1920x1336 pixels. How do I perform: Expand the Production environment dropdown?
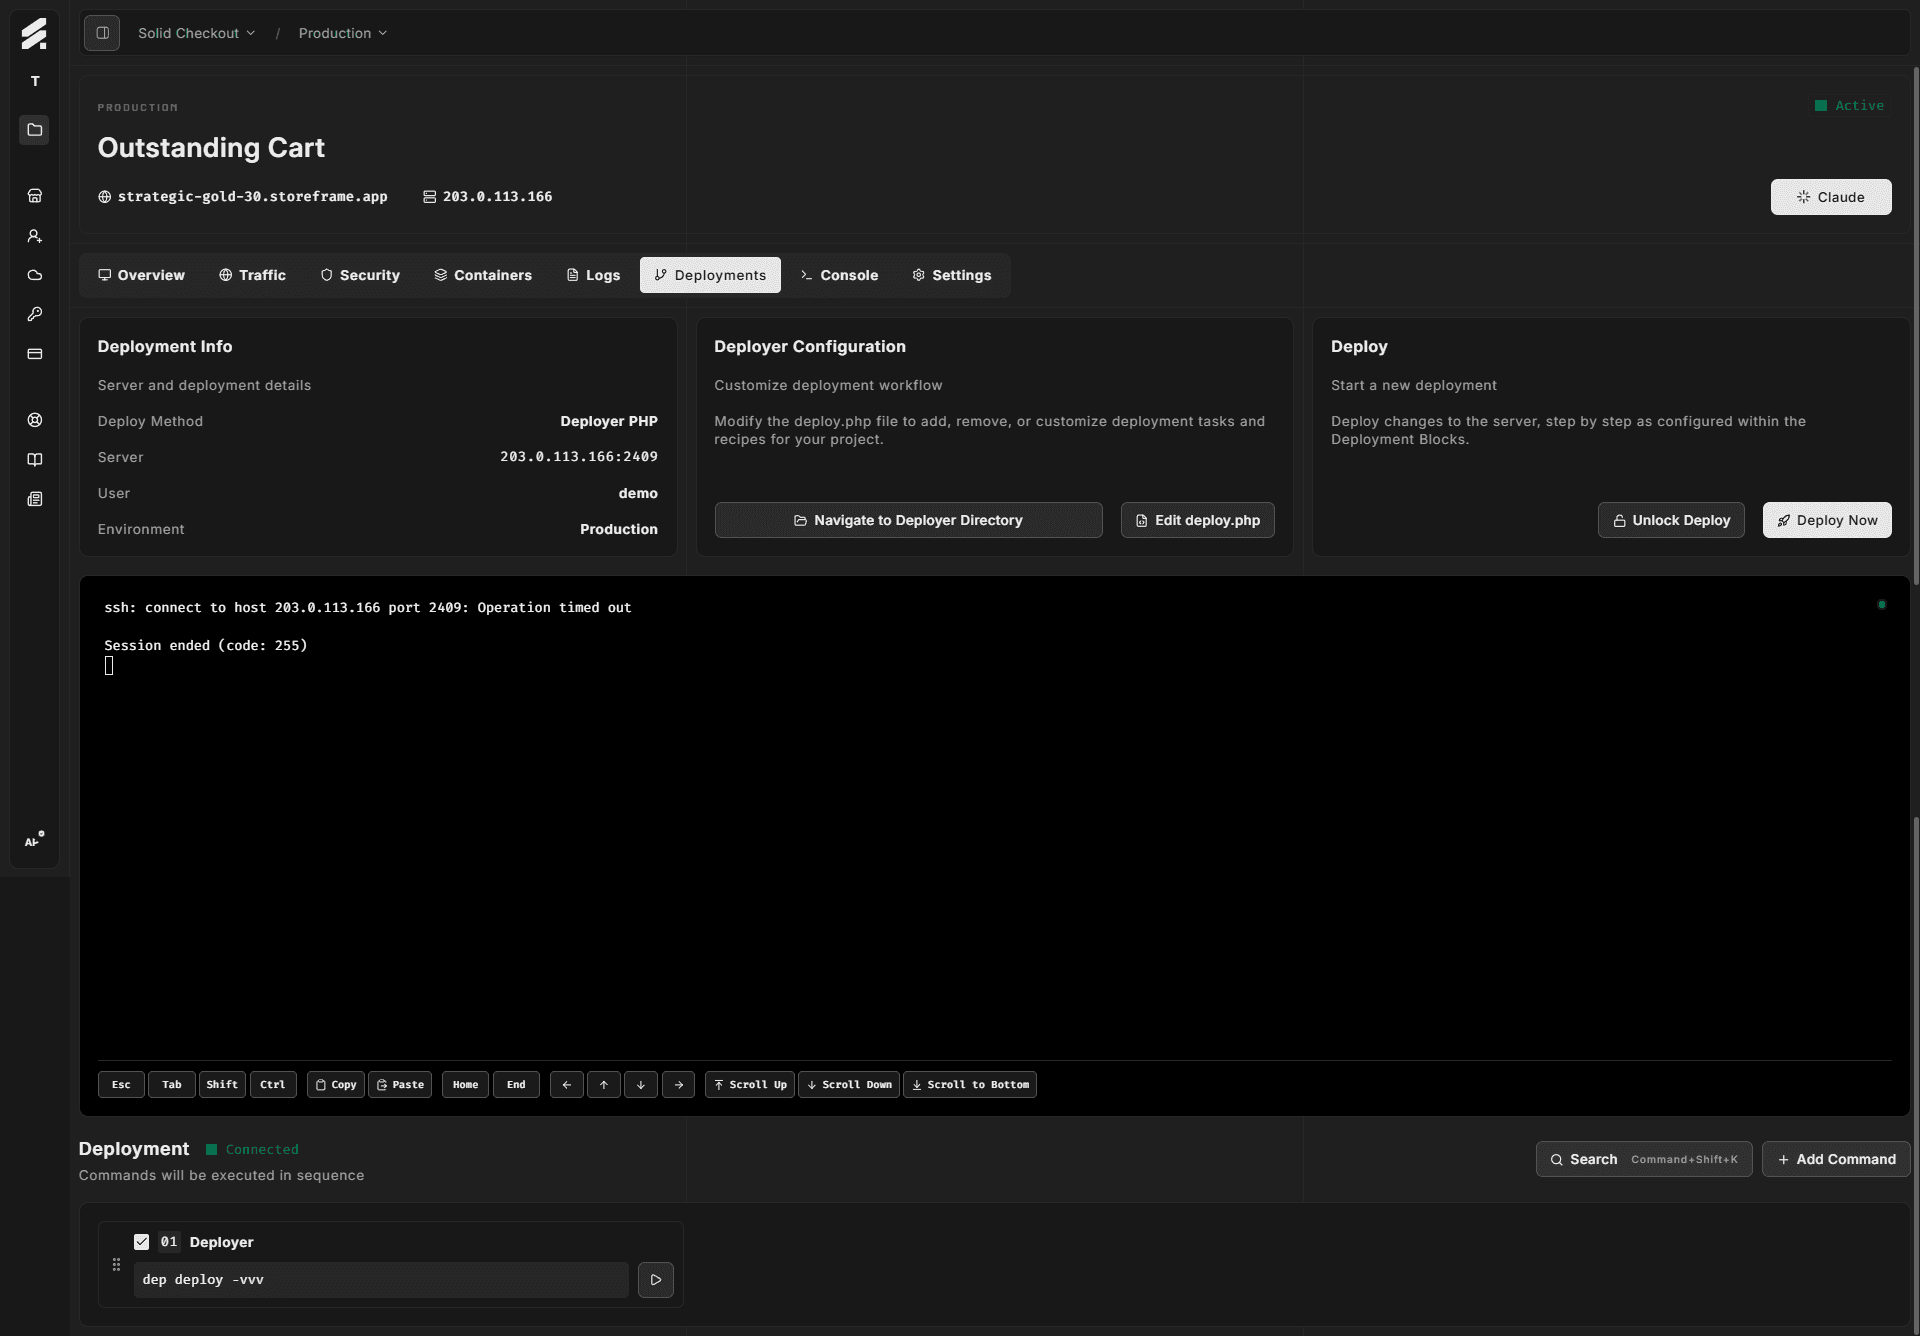click(x=343, y=33)
